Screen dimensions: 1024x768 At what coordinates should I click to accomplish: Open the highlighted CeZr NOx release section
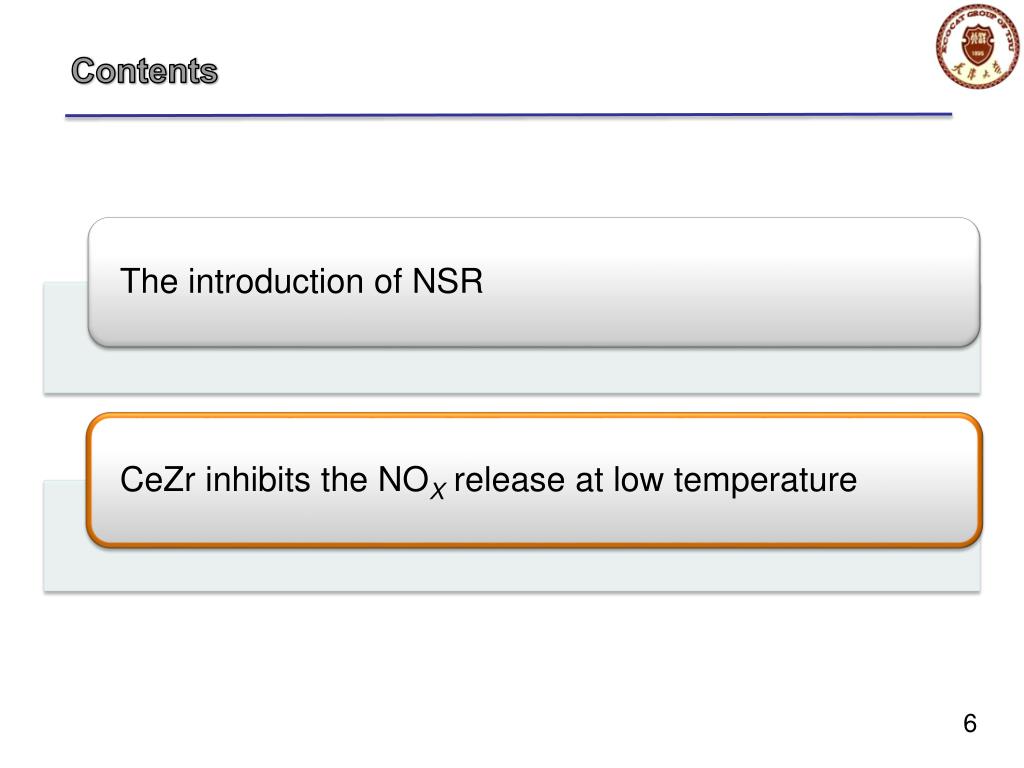click(534, 480)
